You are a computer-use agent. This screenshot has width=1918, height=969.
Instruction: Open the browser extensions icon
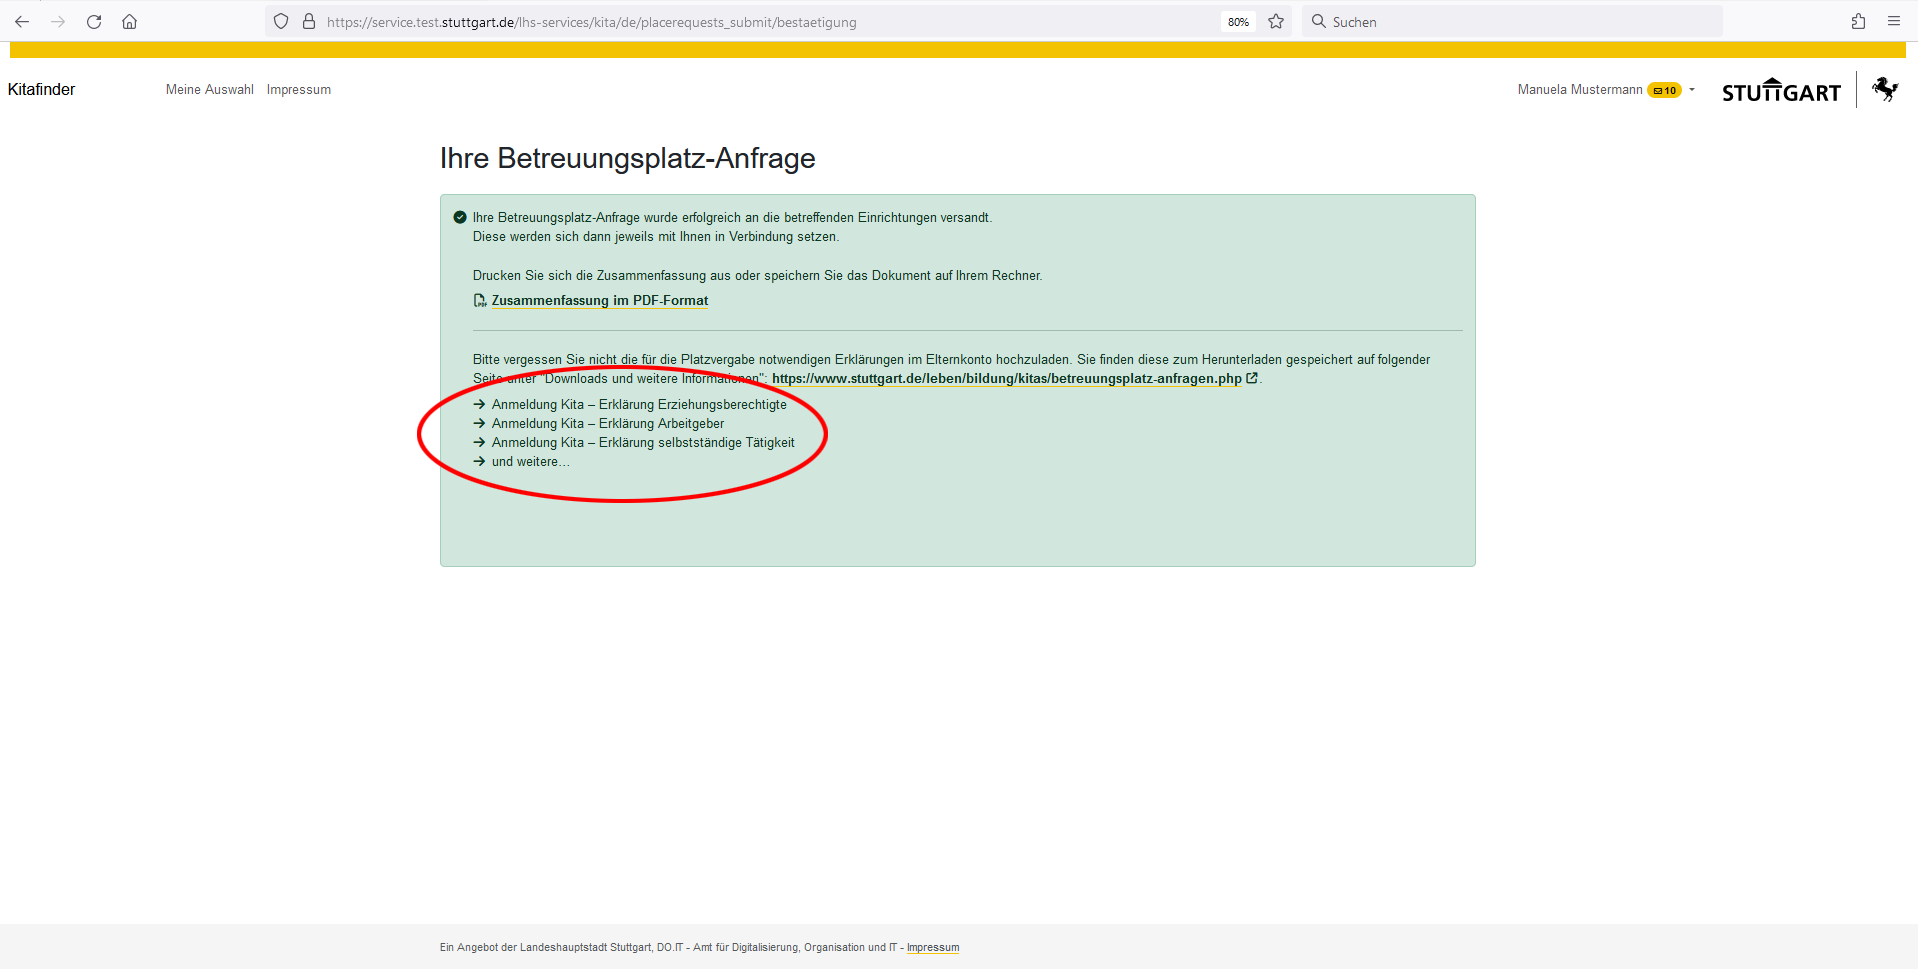click(x=1858, y=22)
